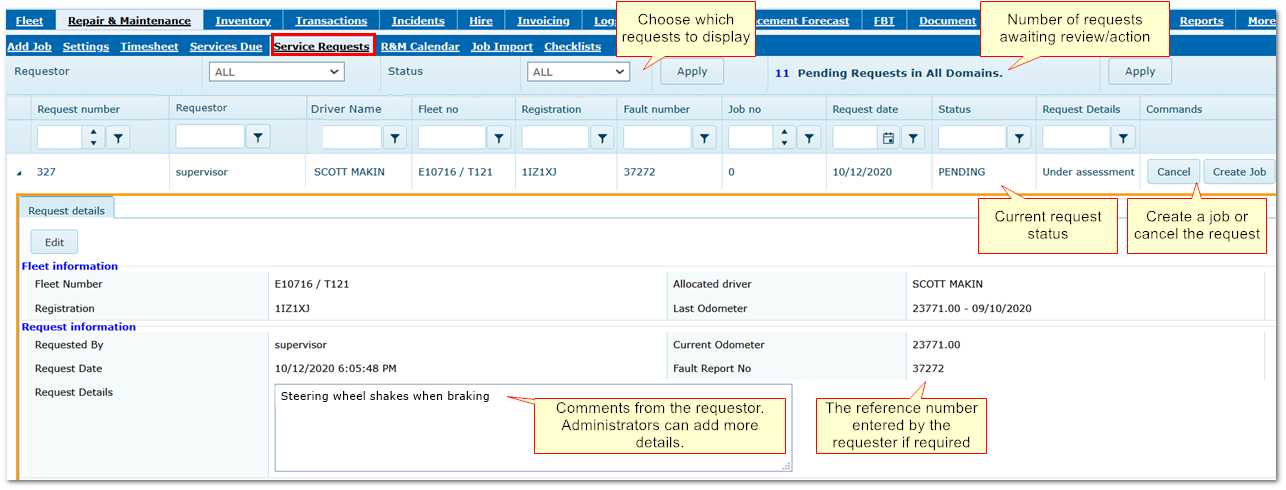Click the Driver Name filter icon
The height and width of the screenshot is (490, 1286).
(x=395, y=138)
